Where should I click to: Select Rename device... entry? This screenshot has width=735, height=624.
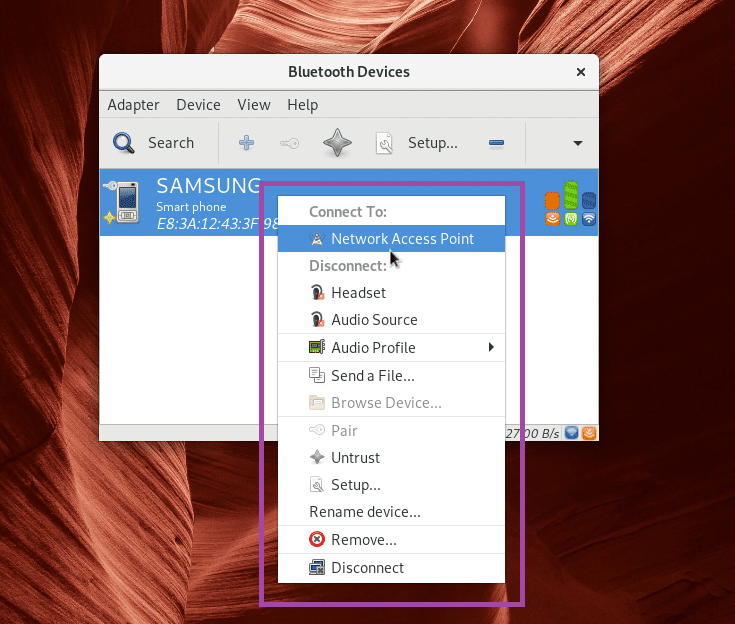point(391,511)
